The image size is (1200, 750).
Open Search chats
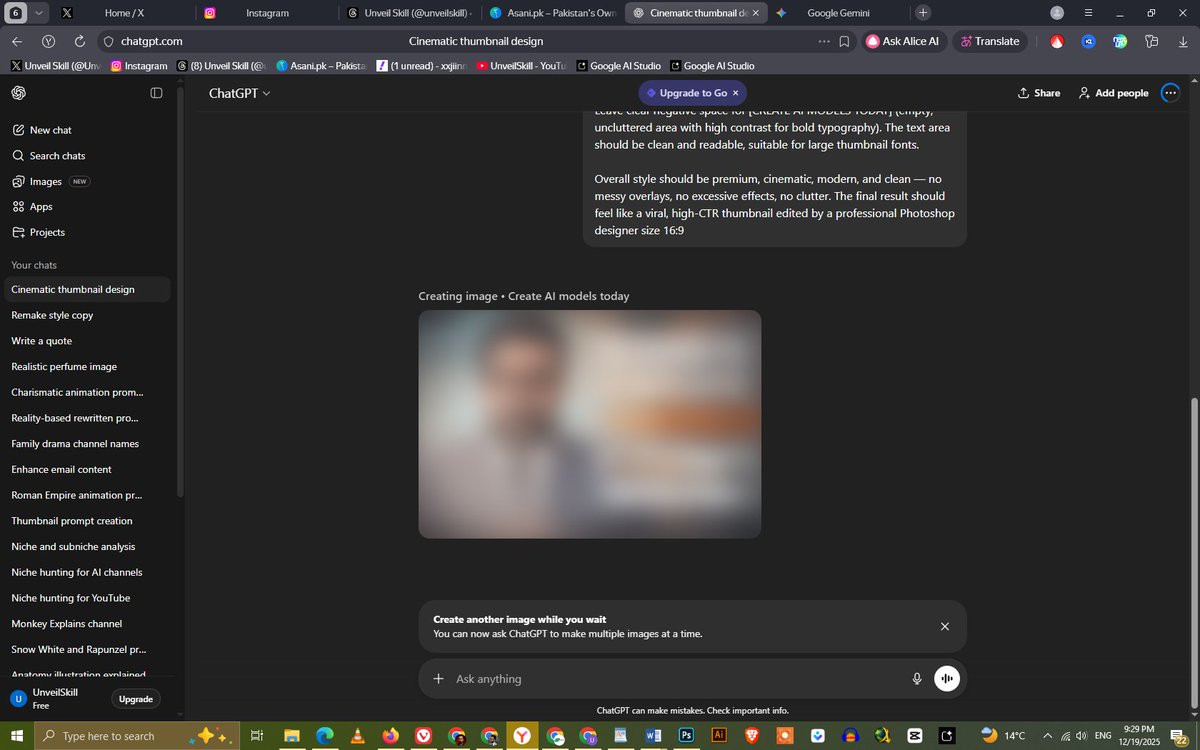click(x=48, y=156)
